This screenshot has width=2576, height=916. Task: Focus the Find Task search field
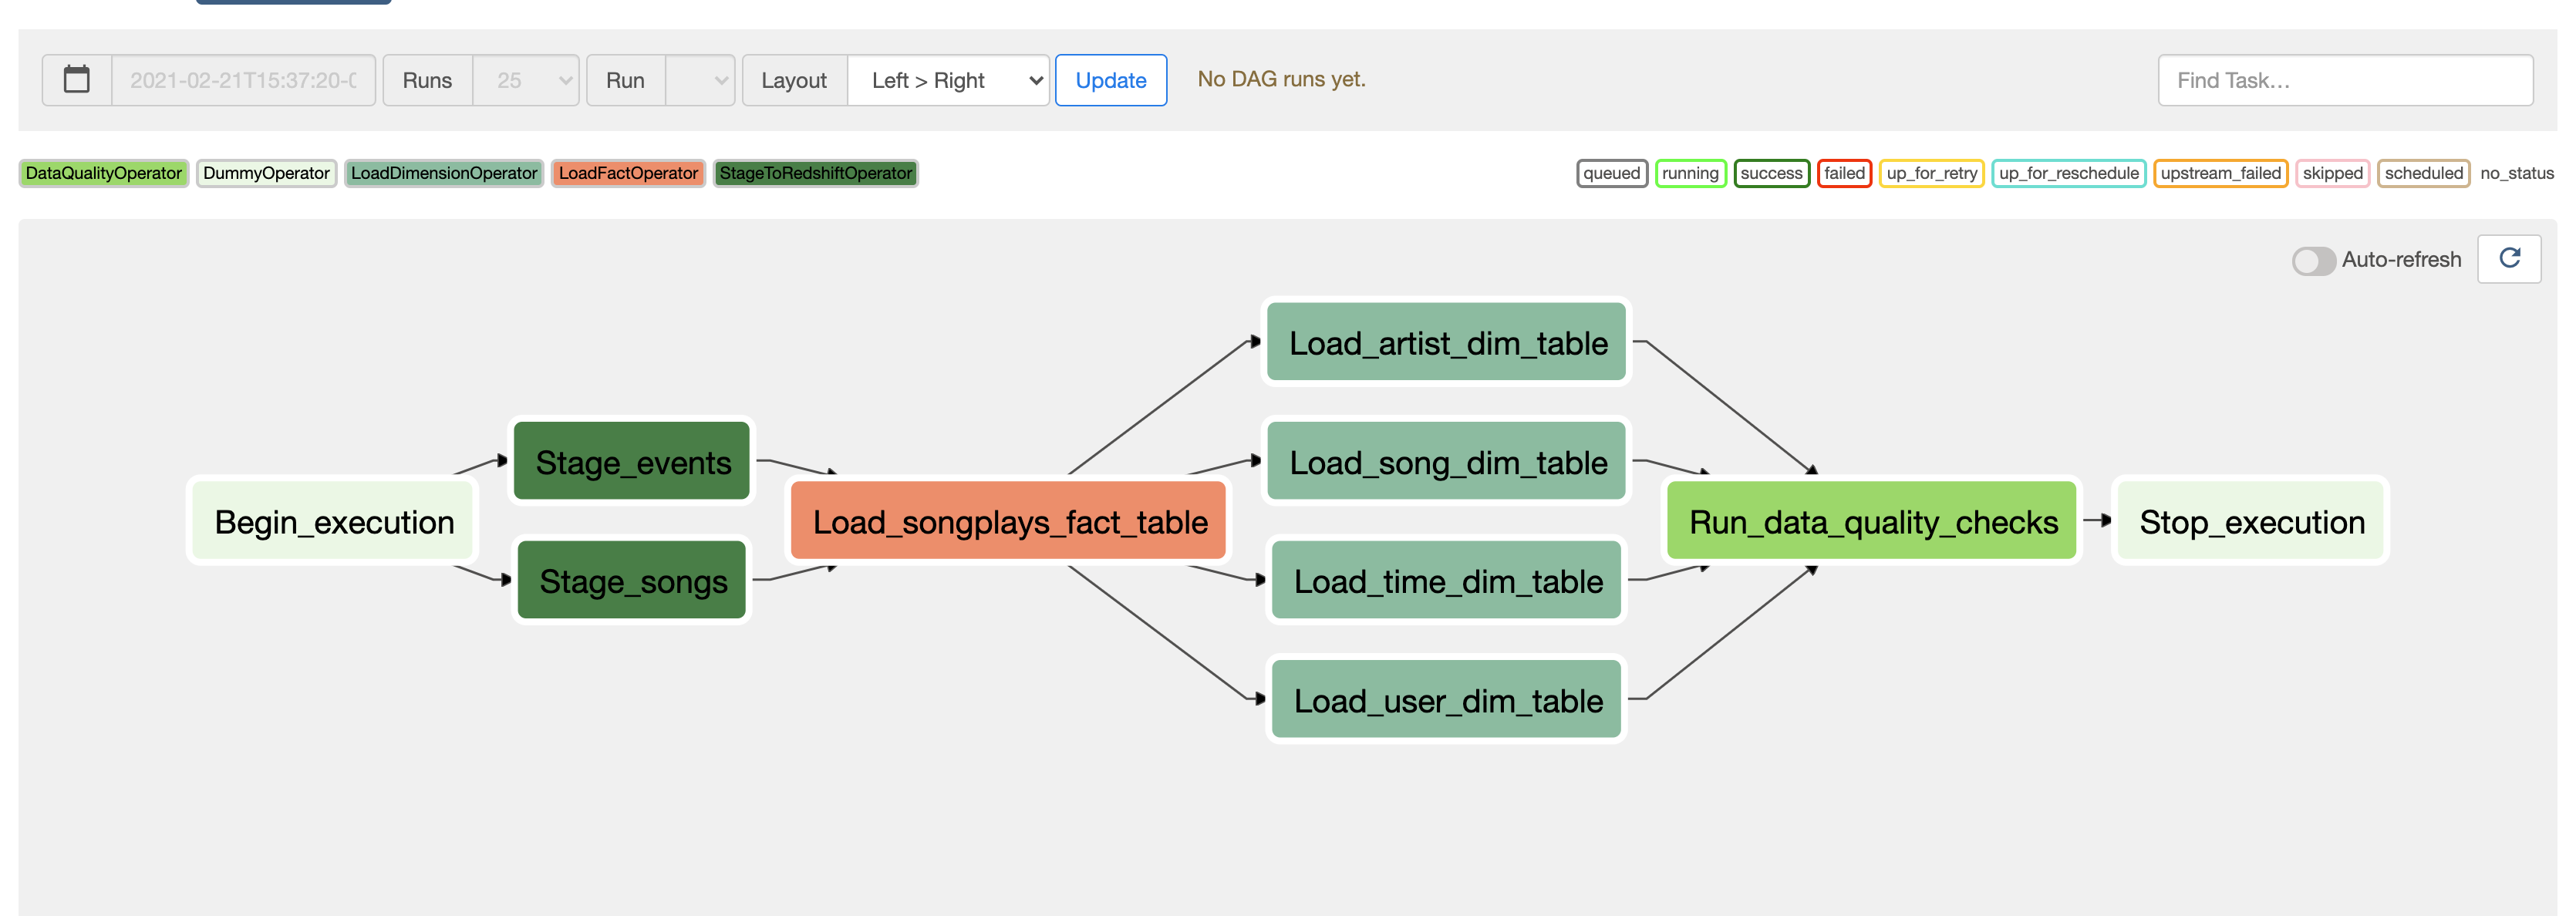[x=2344, y=80]
